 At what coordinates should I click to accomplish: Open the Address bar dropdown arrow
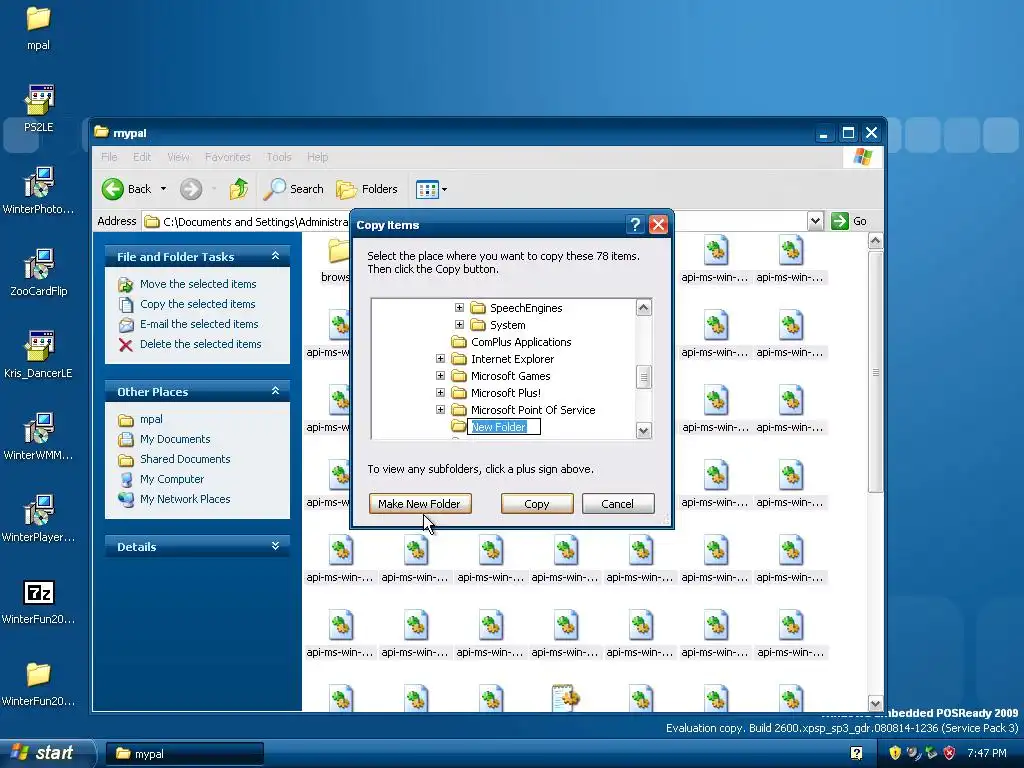pos(815,221)
